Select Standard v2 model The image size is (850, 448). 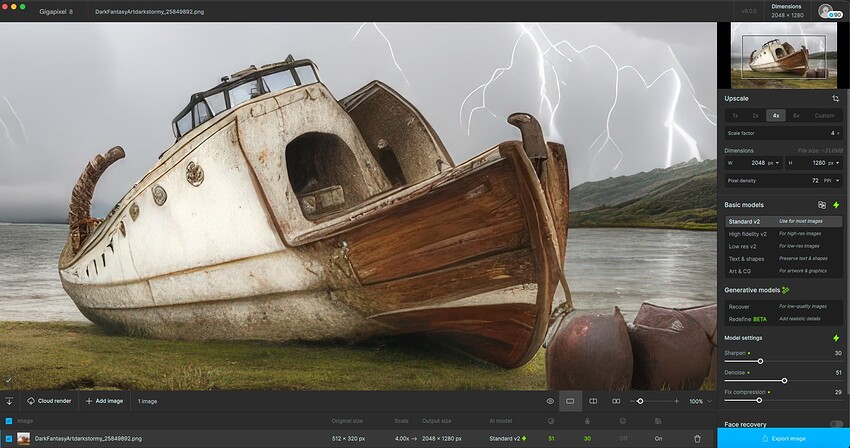(784, 221)
